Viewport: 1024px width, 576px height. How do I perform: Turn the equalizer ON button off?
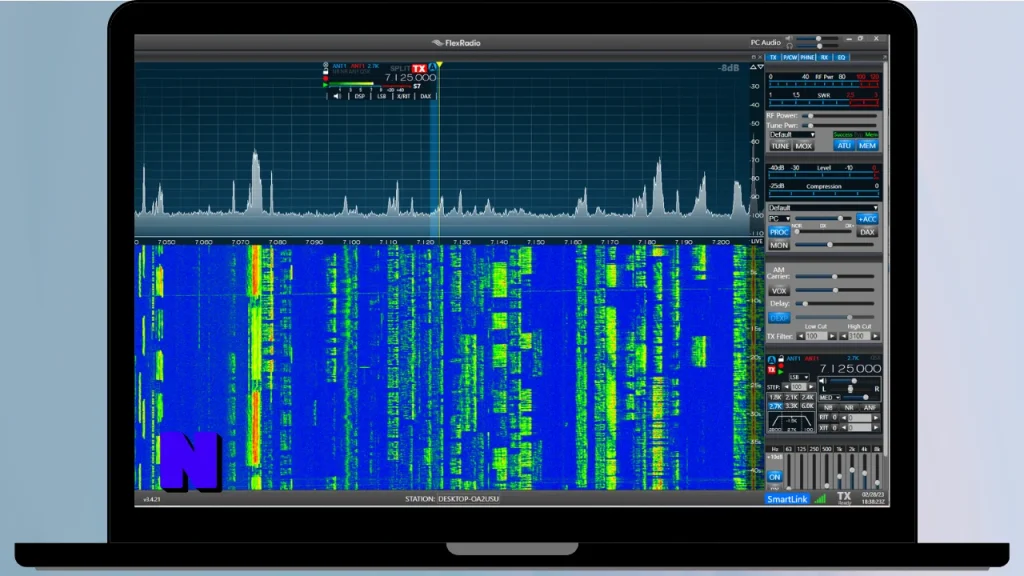(x=775, y=477)
